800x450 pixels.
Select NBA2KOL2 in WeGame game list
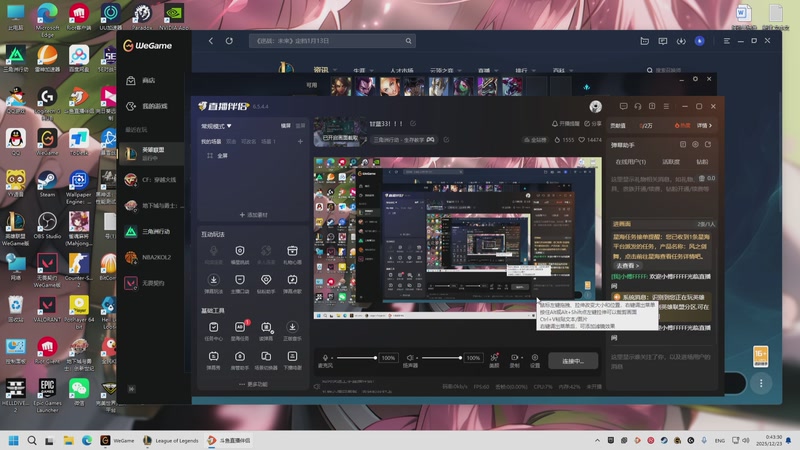pos(151,257)
